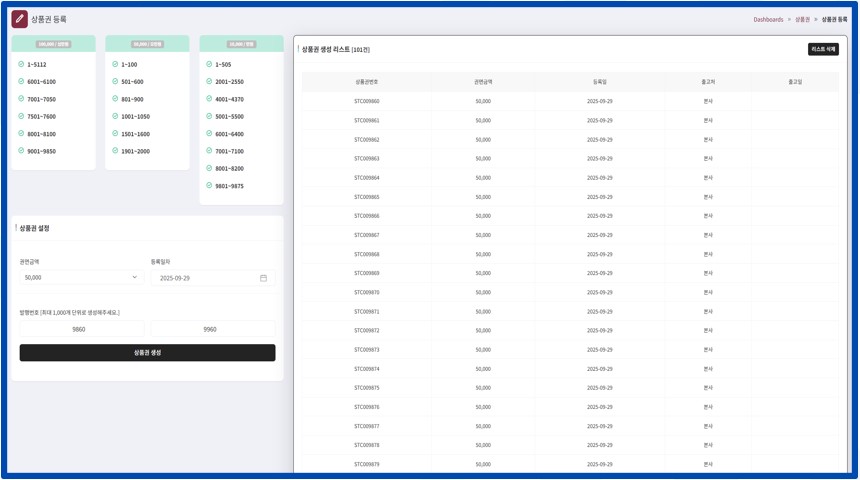Select the STC009860 row in the list
The image size is (860, 480).
[366, 101]
